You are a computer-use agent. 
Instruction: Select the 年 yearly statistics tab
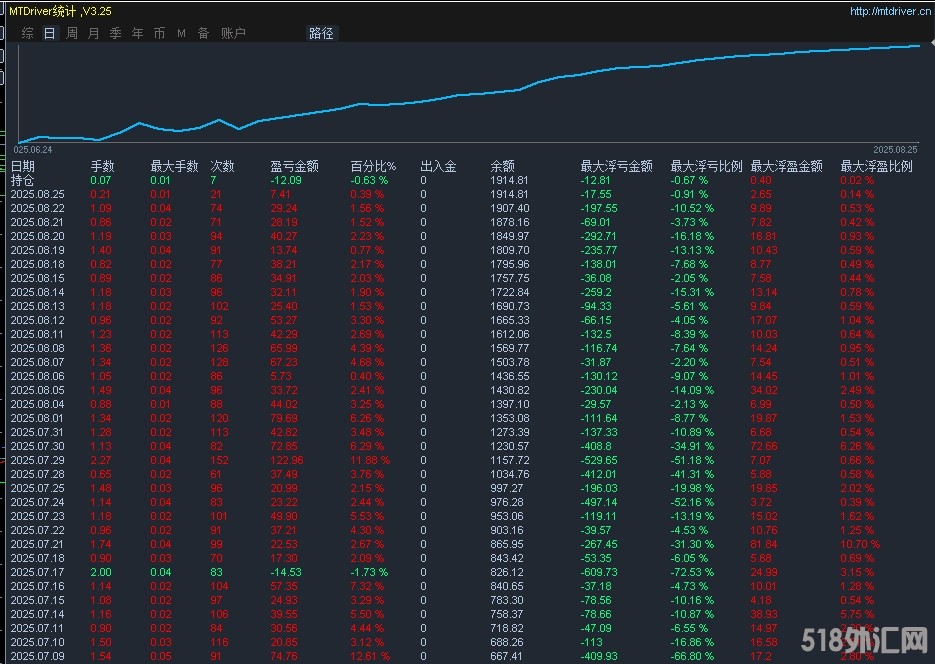[x=138, y=33]
